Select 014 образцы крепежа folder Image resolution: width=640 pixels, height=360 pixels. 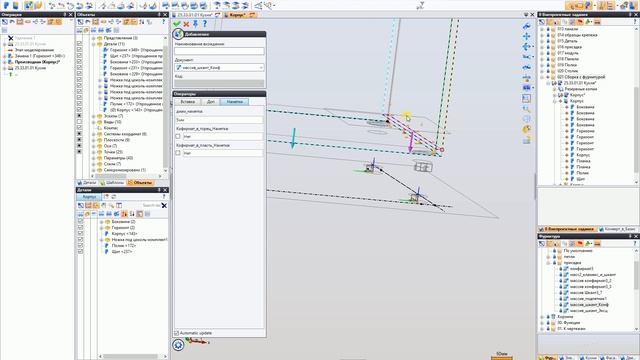point(577,35)
